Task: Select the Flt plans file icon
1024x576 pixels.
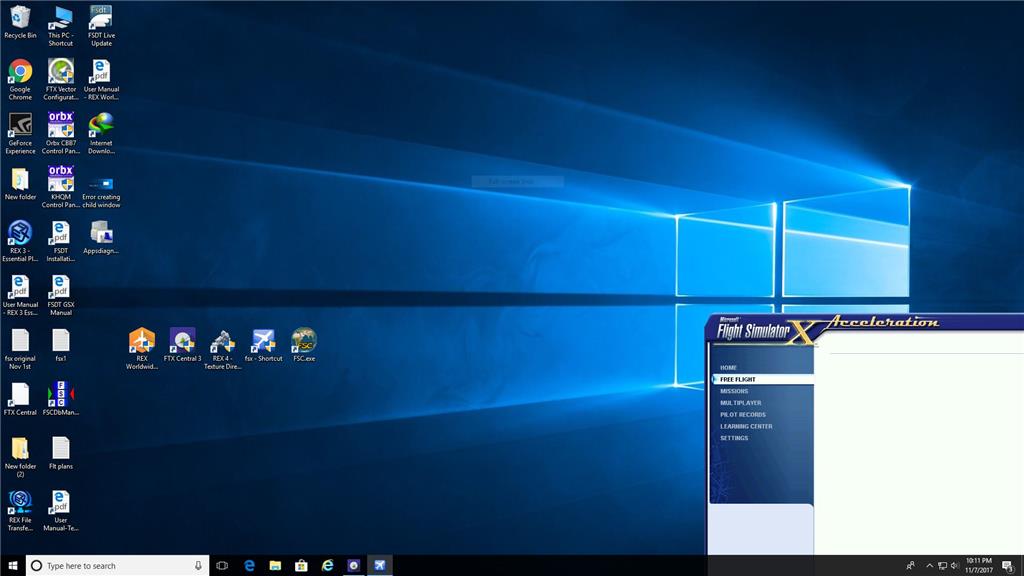Action: pos(61,453)
